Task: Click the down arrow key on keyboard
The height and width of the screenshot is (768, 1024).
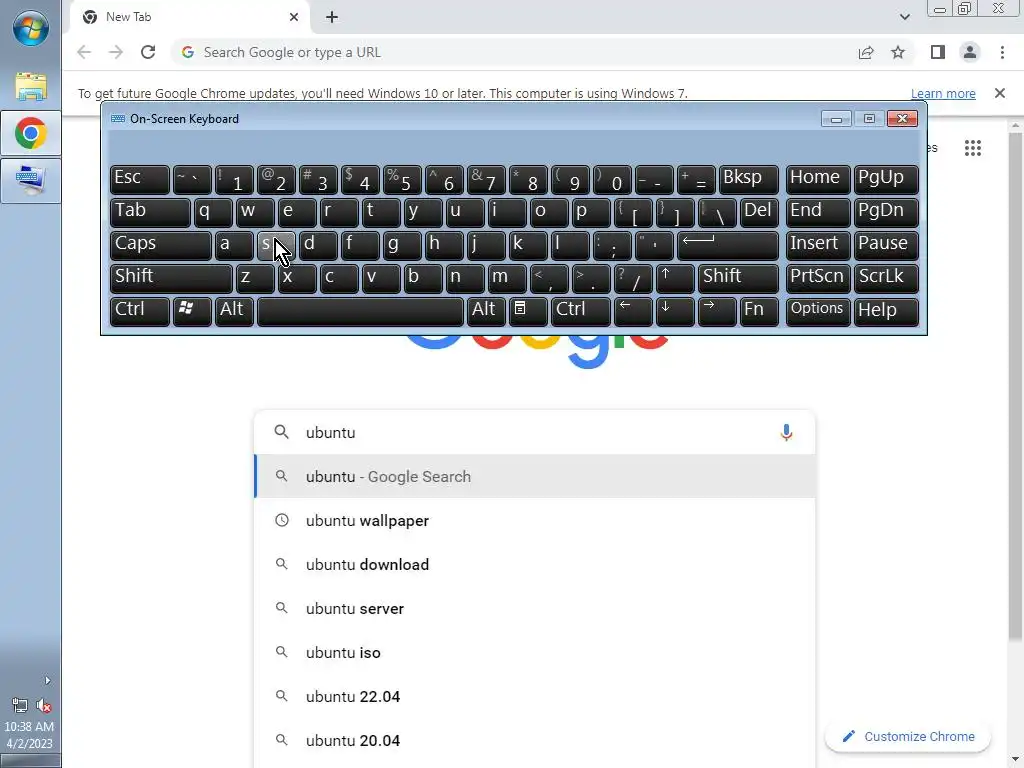Action: [675, 311]
